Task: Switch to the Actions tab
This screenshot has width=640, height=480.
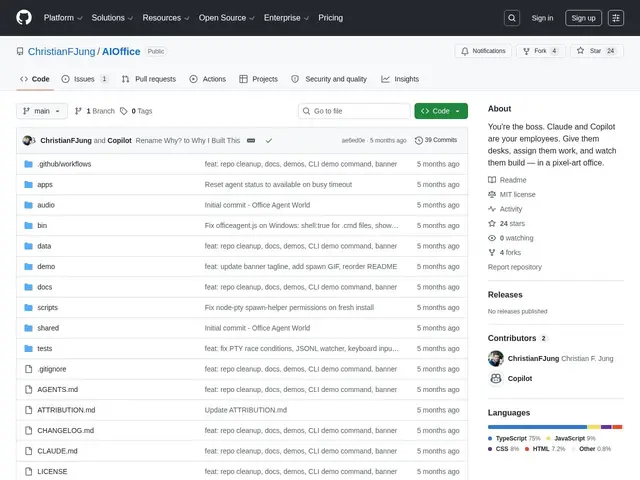Action: (207, 79)
